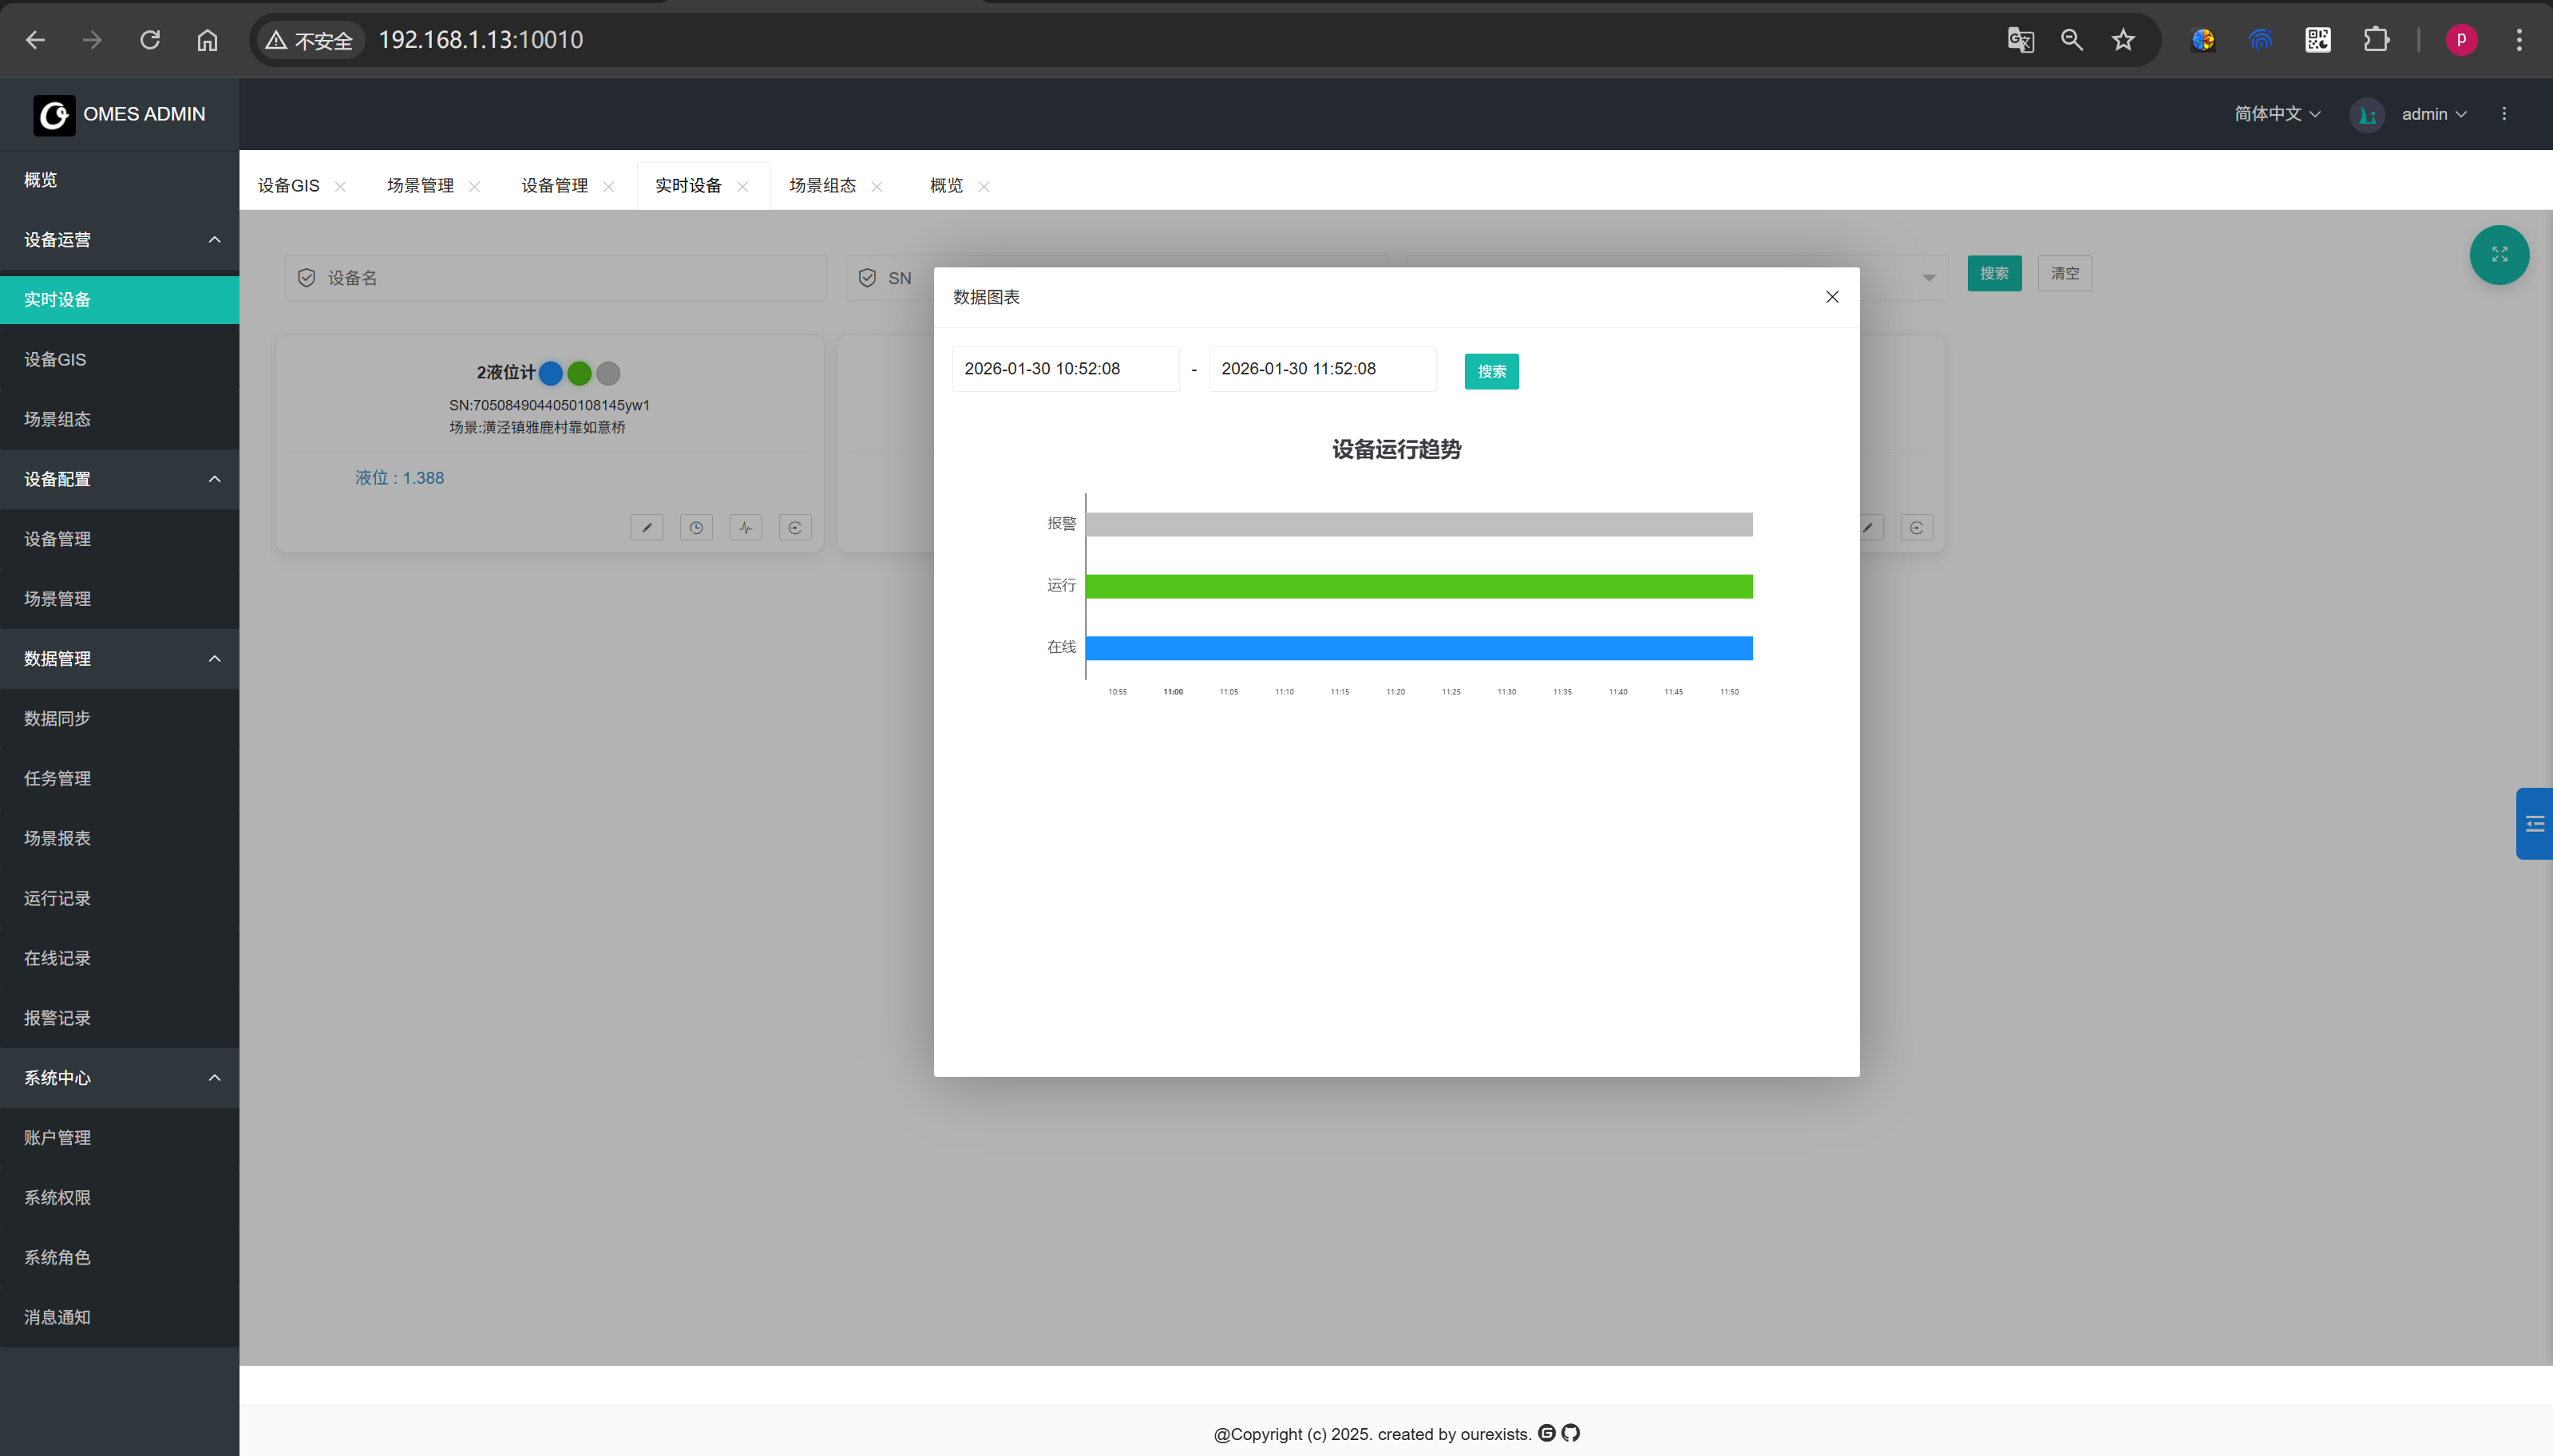Click the fullscreen expand floating button
The image size is (2553, 1456).
click(2499, 255)
